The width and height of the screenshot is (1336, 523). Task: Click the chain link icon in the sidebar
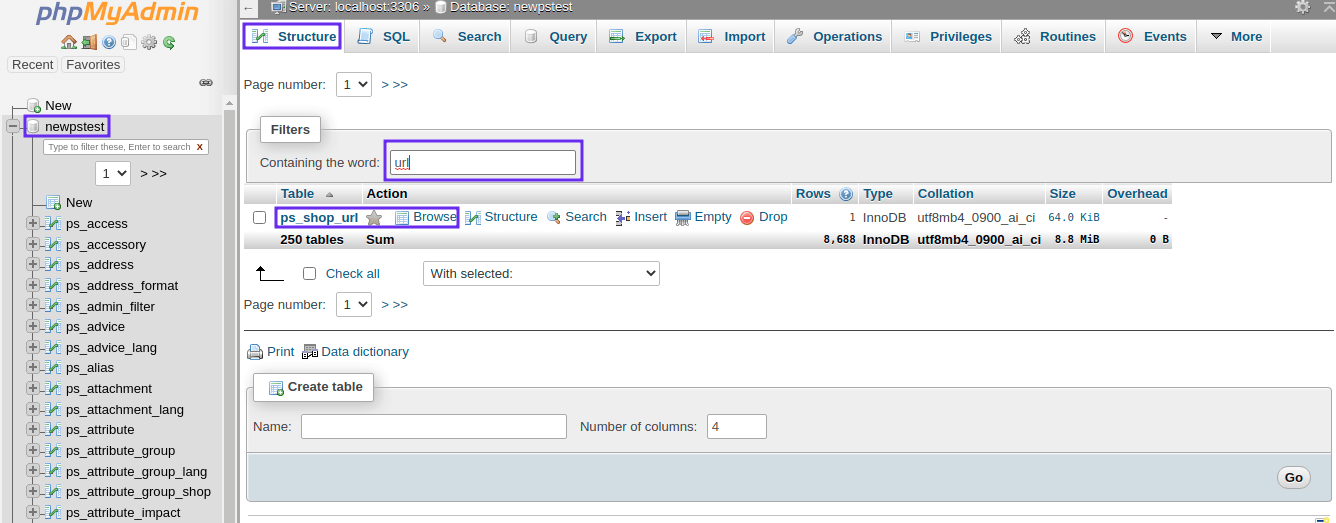[206, 83]
